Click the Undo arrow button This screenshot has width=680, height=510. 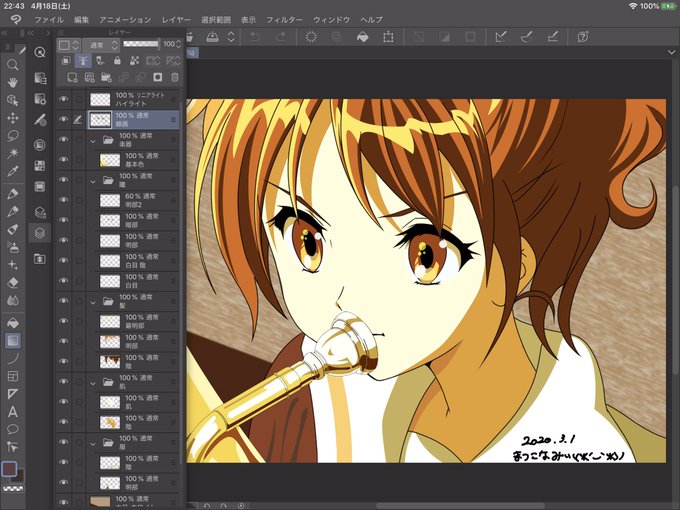[x=255, y=37]
